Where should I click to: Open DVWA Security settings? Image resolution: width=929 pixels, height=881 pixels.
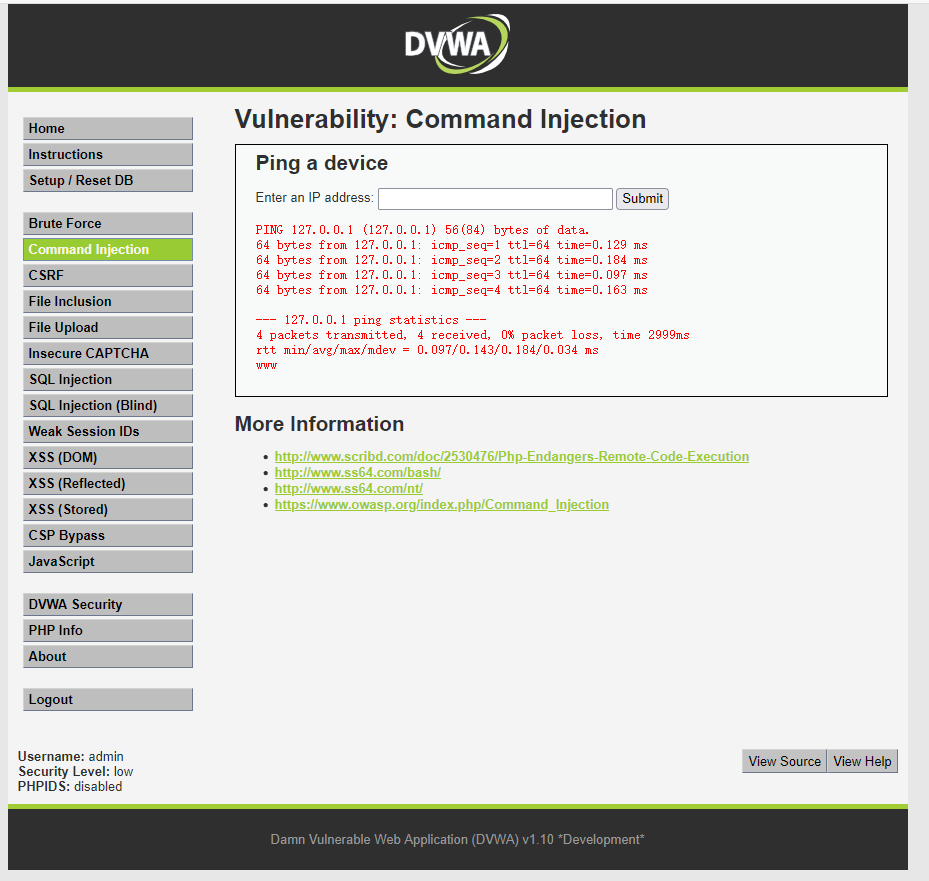[107, 605]
